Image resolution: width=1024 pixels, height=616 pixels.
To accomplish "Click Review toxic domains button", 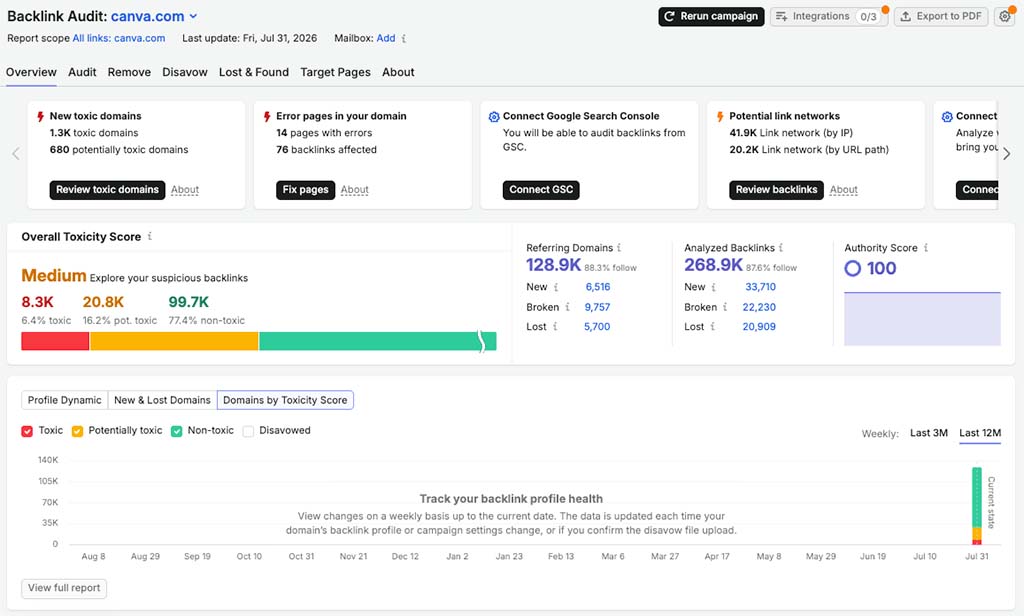I will tap(107, 189).
